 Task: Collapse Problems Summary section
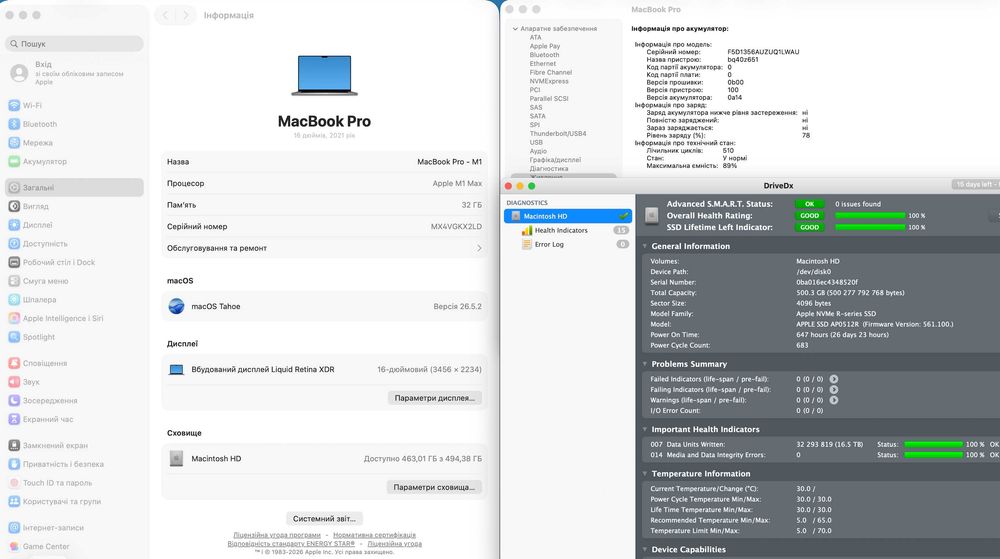pos(645,364)
